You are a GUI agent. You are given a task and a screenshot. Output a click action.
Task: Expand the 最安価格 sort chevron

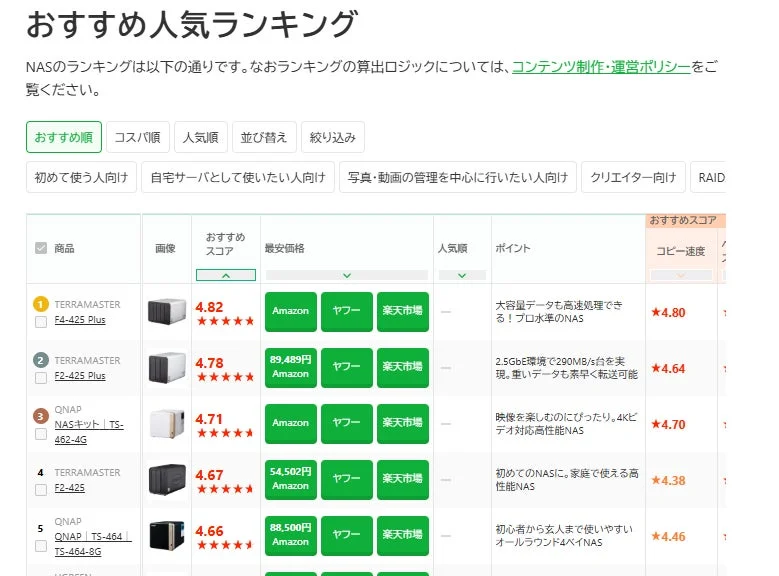click(346, 275)
